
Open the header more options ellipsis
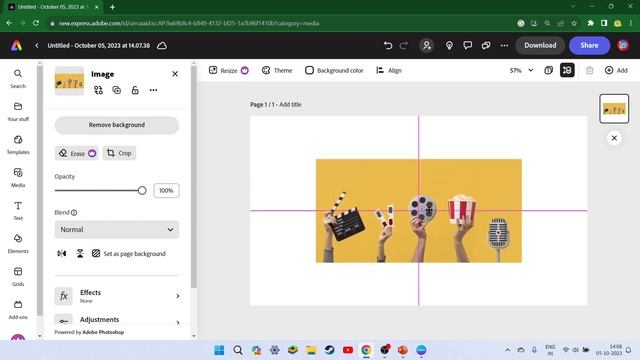504,45
